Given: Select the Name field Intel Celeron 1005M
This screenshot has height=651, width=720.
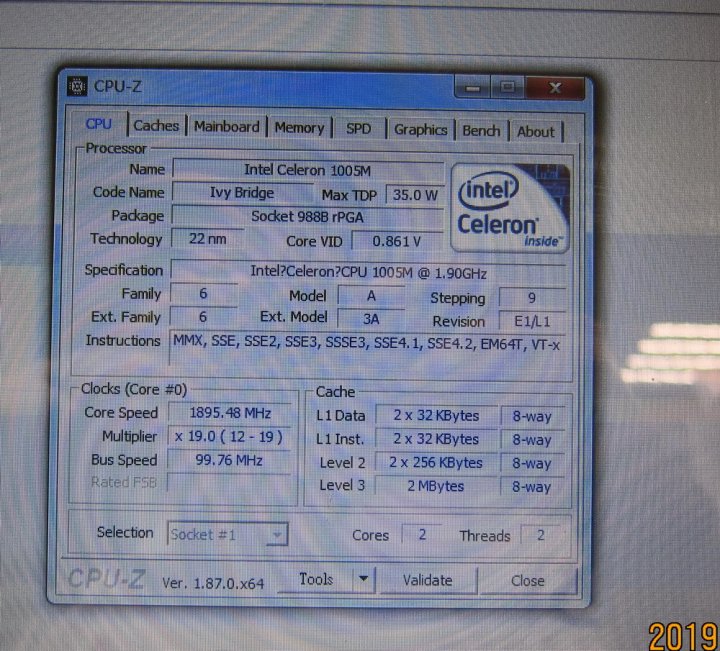Looking at the screenshot, I should tap(308, 170).
